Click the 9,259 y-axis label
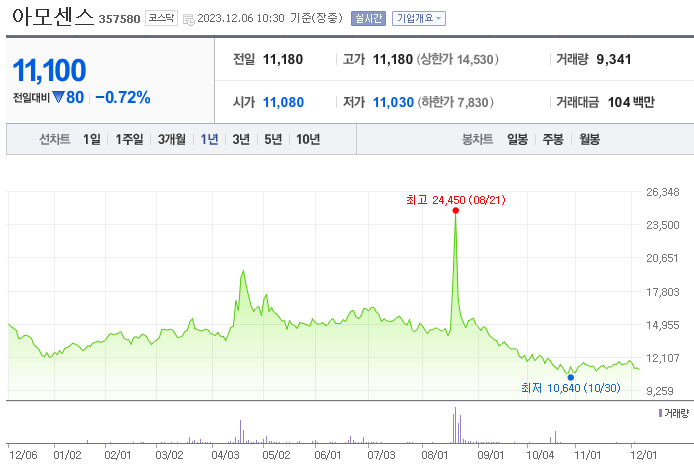Screen dimensions: 694x472 pyautogui.click(x=660, y=391)
